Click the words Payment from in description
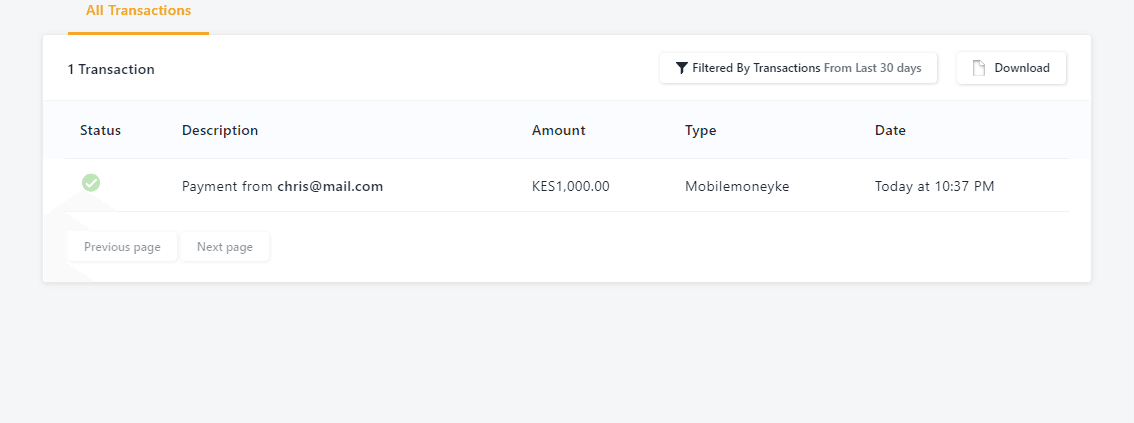This screenshot has height=423, width=1134. point(228,187)
